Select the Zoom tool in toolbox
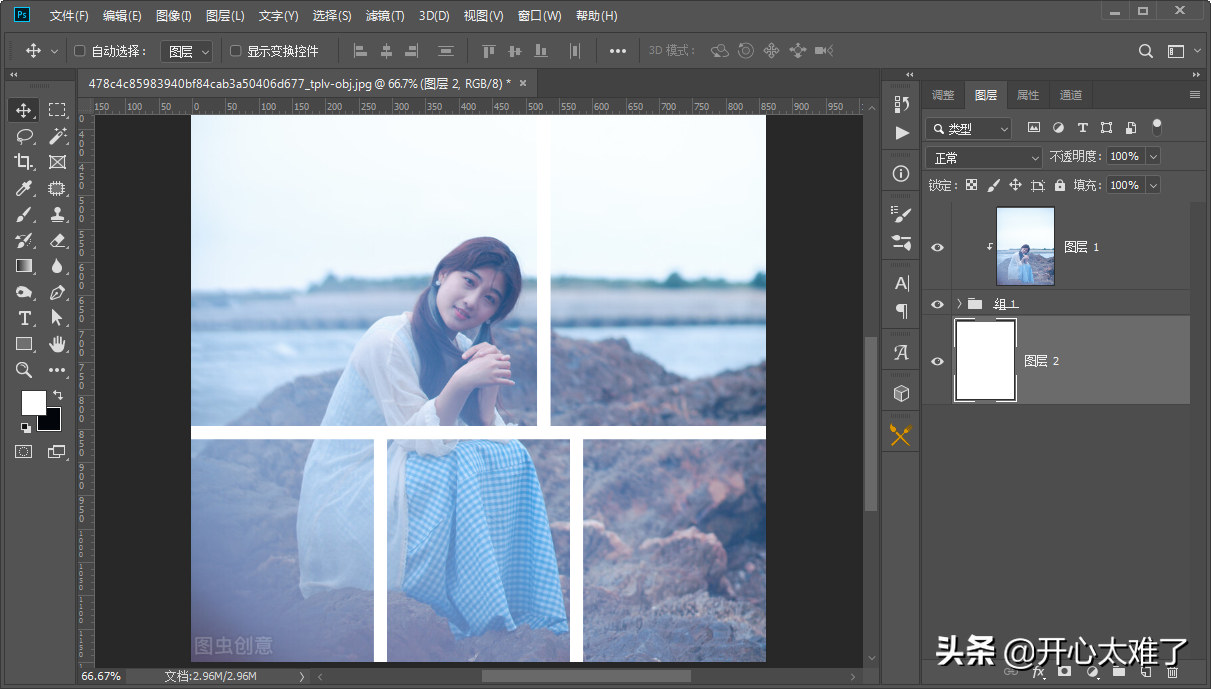The height and width of the screenshot is (689, 1211). (24, 370)
